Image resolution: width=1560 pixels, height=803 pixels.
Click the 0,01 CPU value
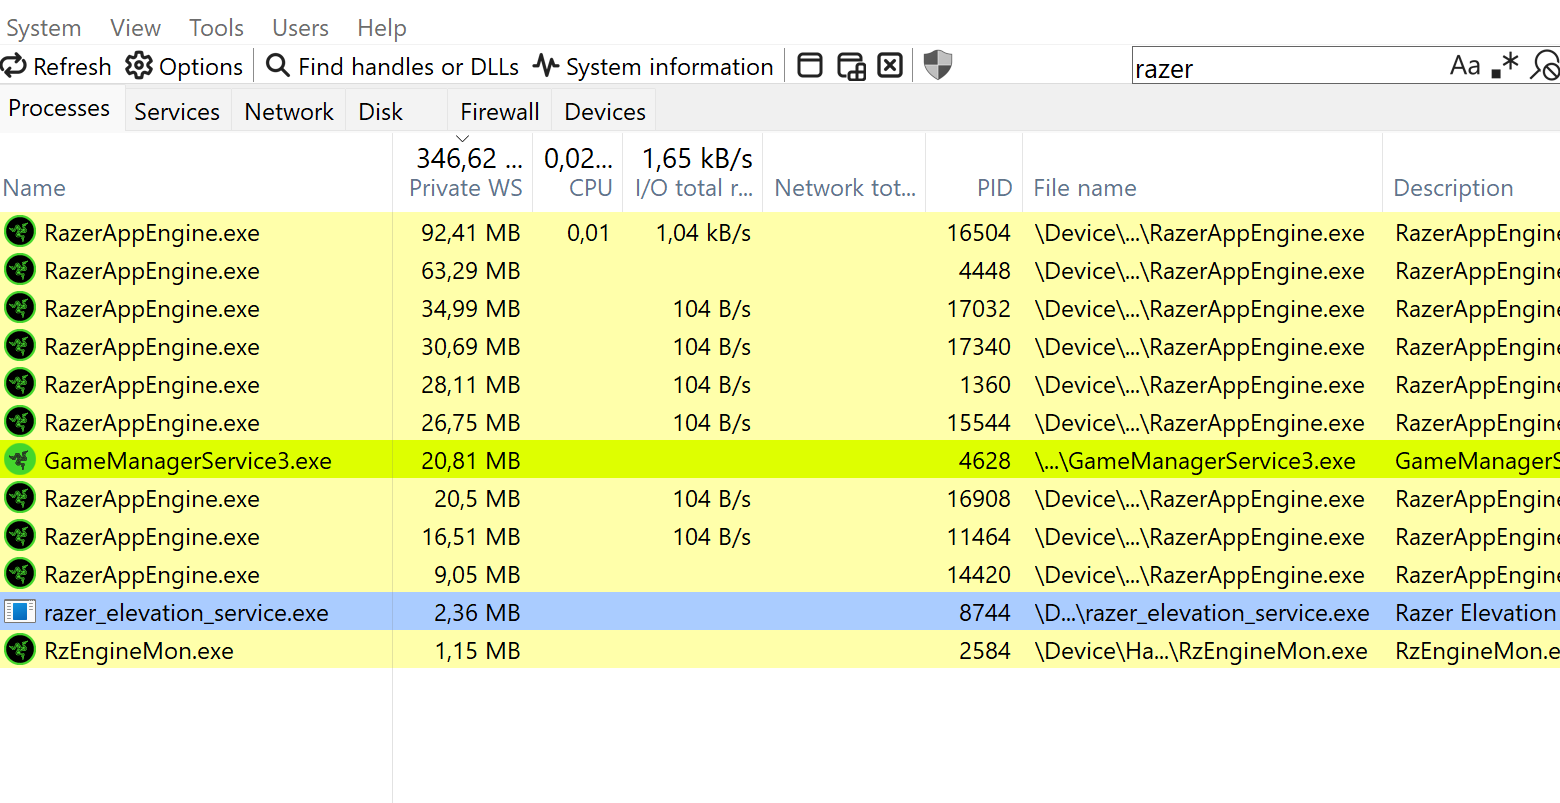coord(588,233)
